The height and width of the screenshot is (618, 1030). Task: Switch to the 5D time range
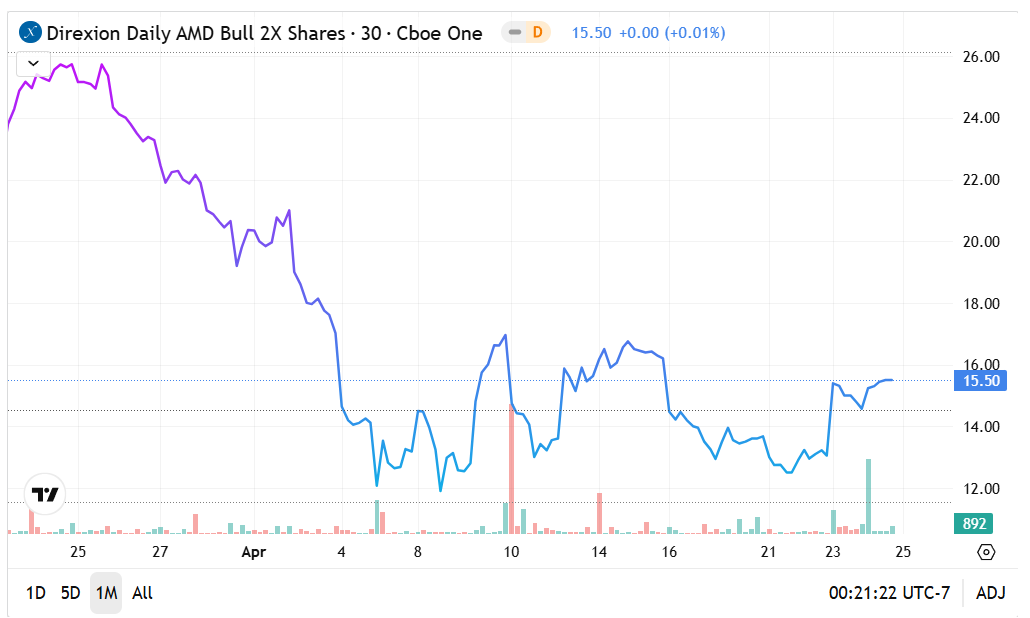click(x=70, y=593)
